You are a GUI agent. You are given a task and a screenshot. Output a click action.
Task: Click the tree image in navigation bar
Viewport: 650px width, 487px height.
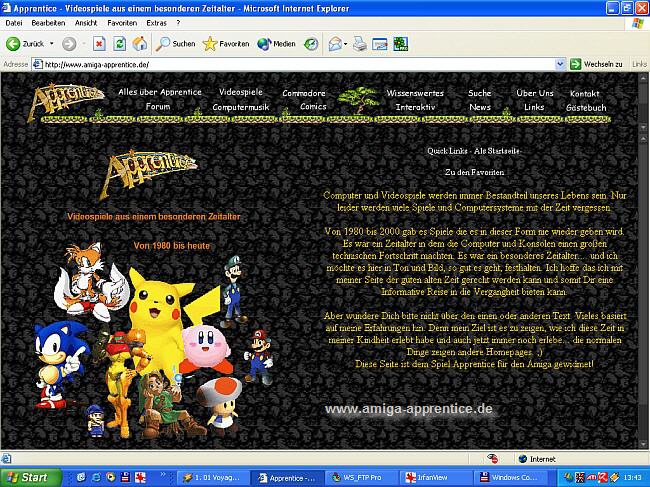[358, 101]
